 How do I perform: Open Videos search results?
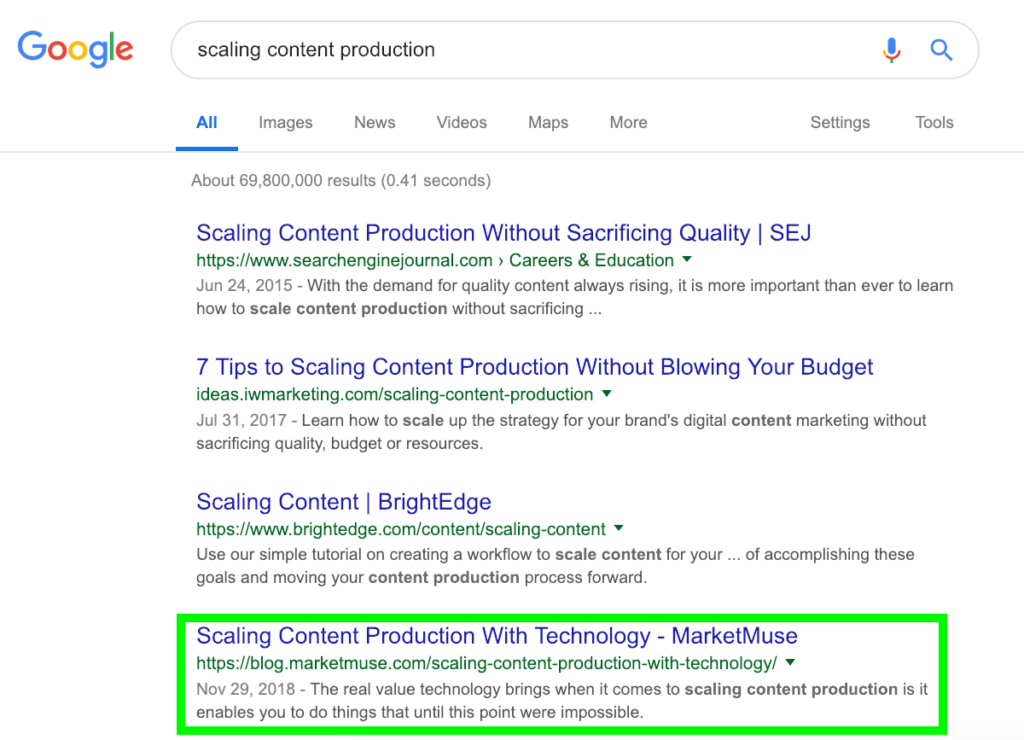[461, 122]
